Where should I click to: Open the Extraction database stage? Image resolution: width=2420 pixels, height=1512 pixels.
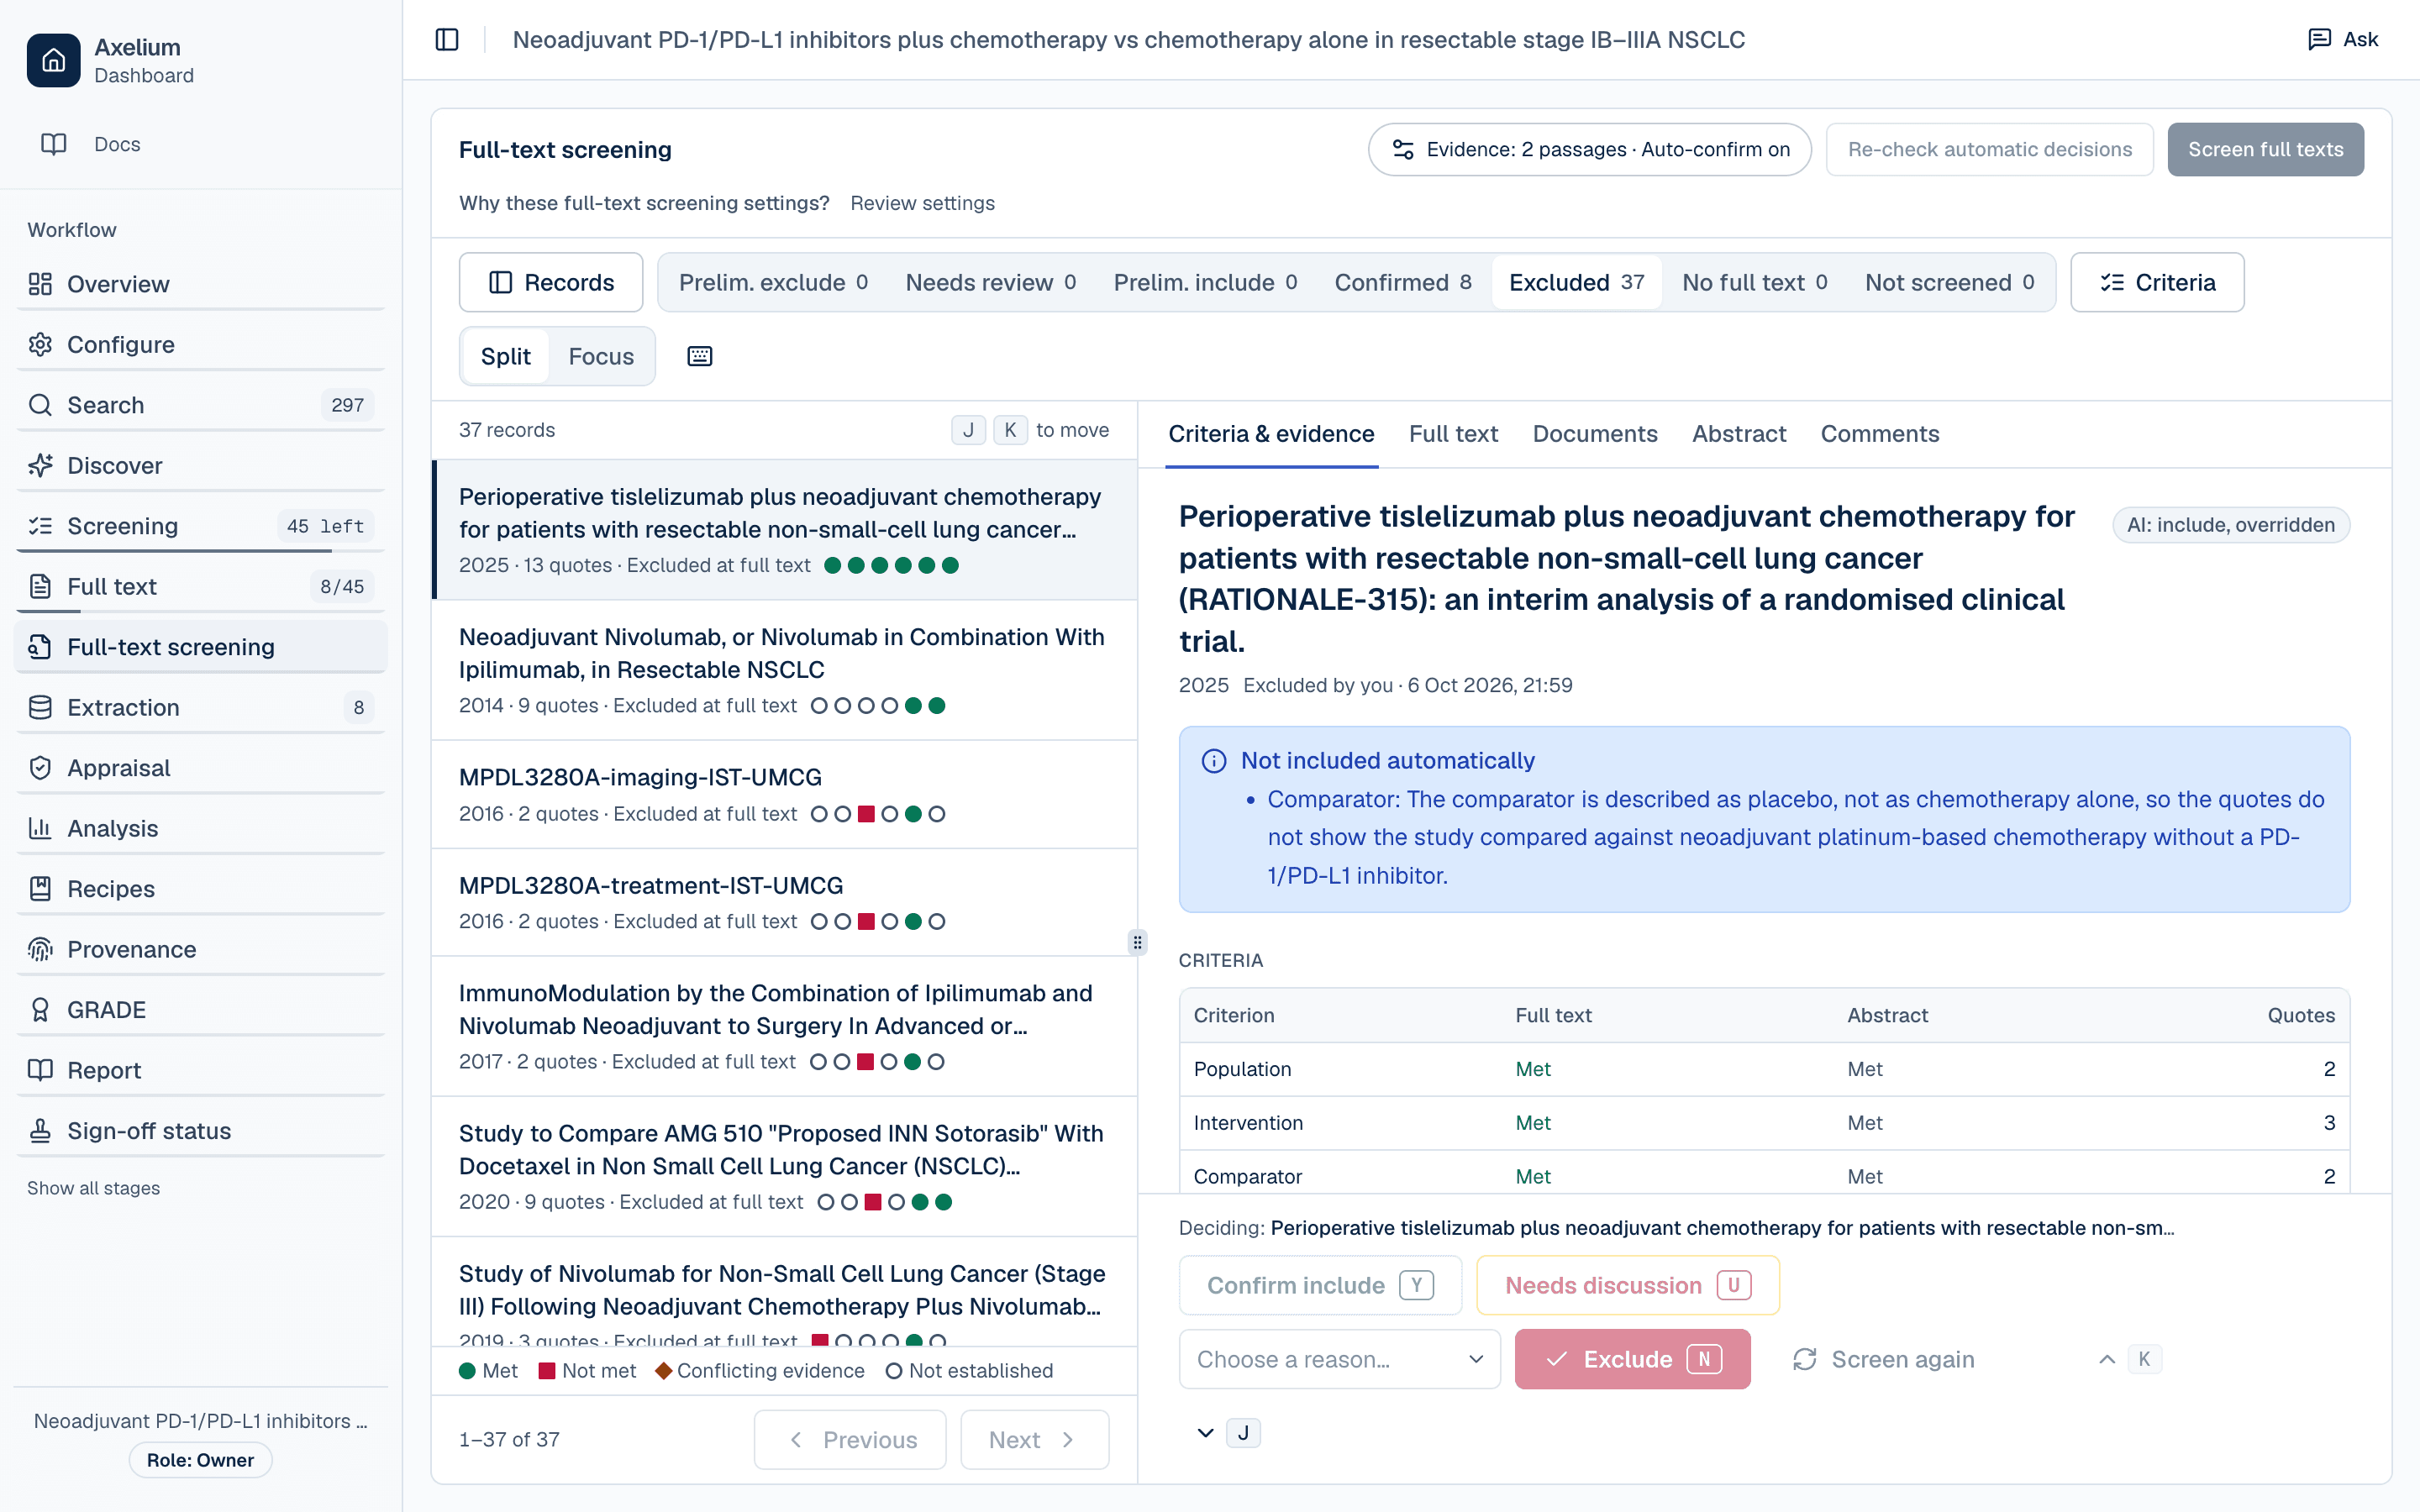[201, 707]
